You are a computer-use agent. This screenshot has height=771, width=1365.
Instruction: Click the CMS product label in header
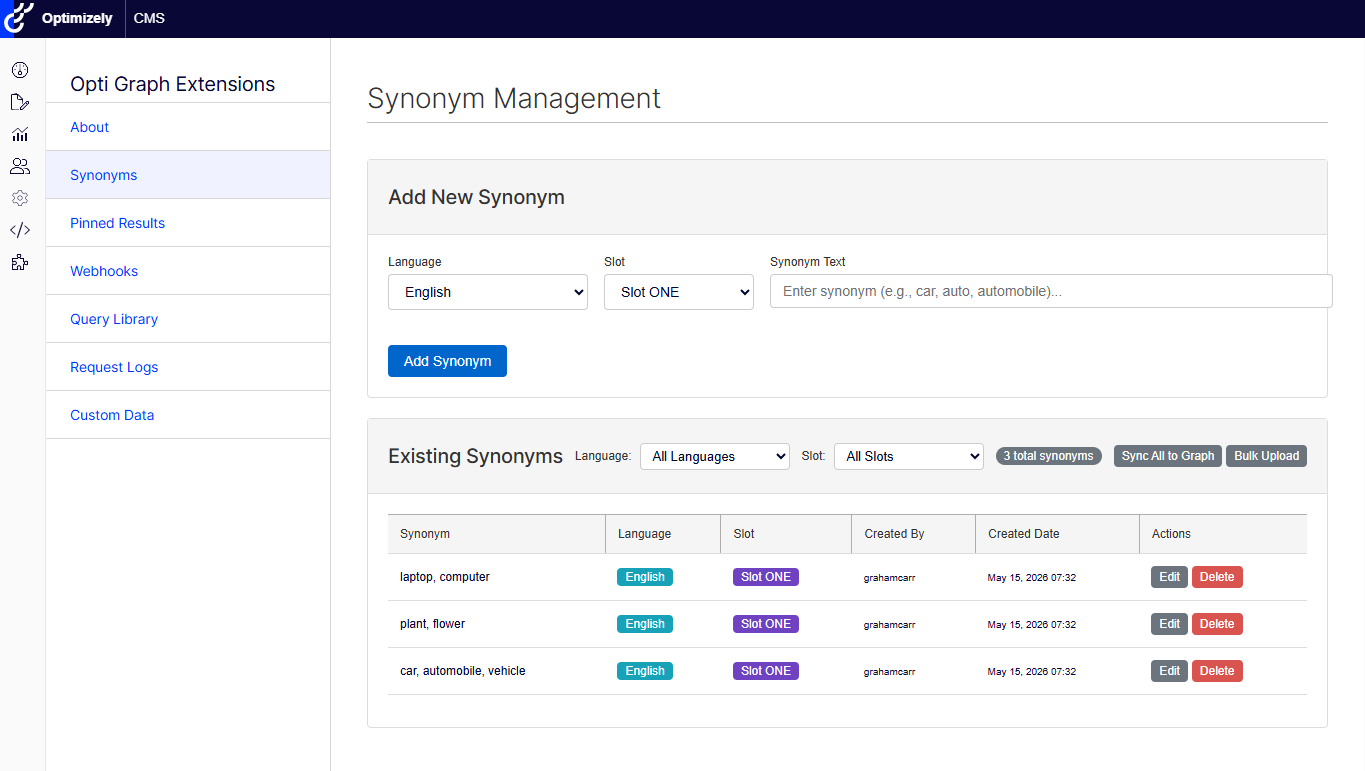[x=149, y=18]
